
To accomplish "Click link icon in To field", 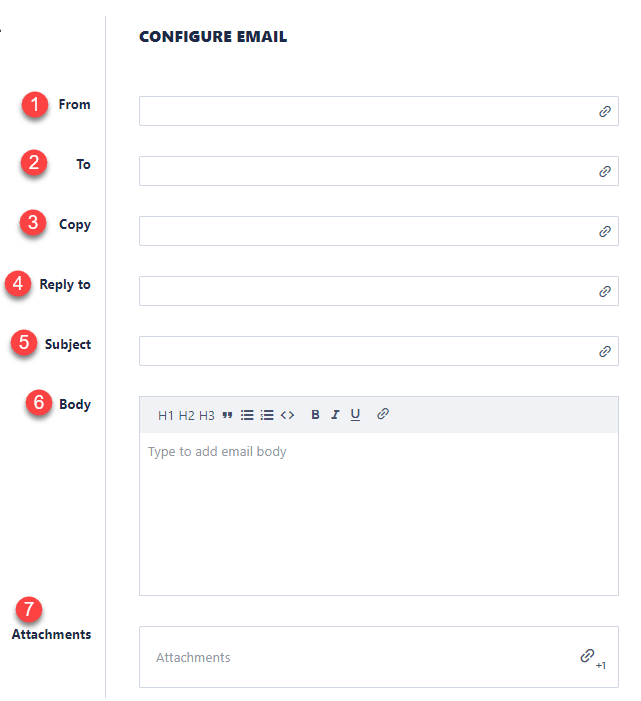I will tap(605, 172).
